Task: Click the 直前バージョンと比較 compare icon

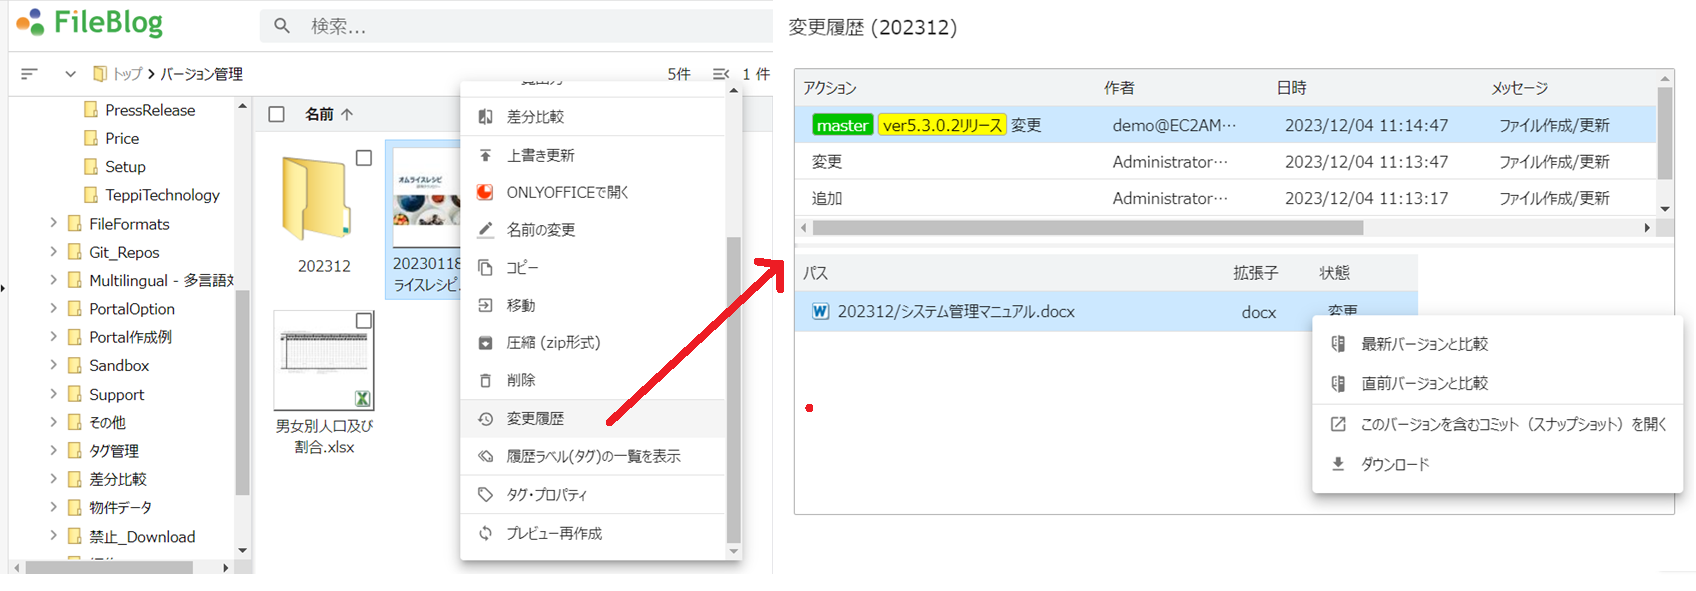Action: pyautogui.click(x=1338, y=383)
